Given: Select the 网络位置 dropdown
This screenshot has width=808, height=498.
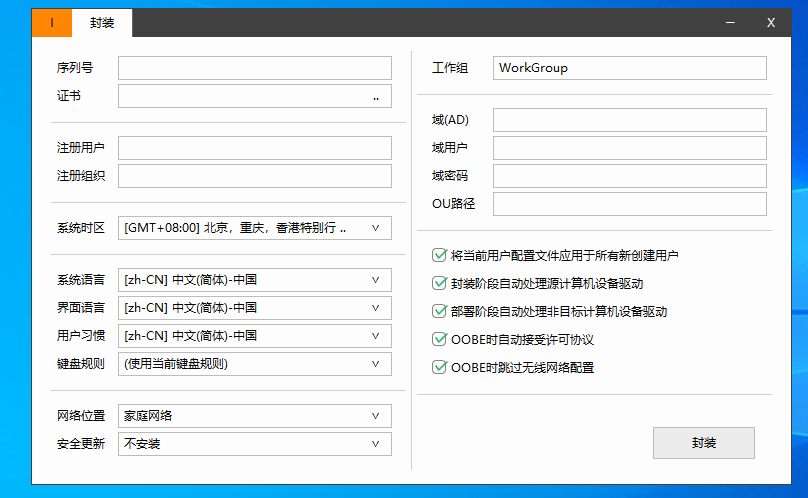Looking at the screenshot, I should [x=254, y=416].
